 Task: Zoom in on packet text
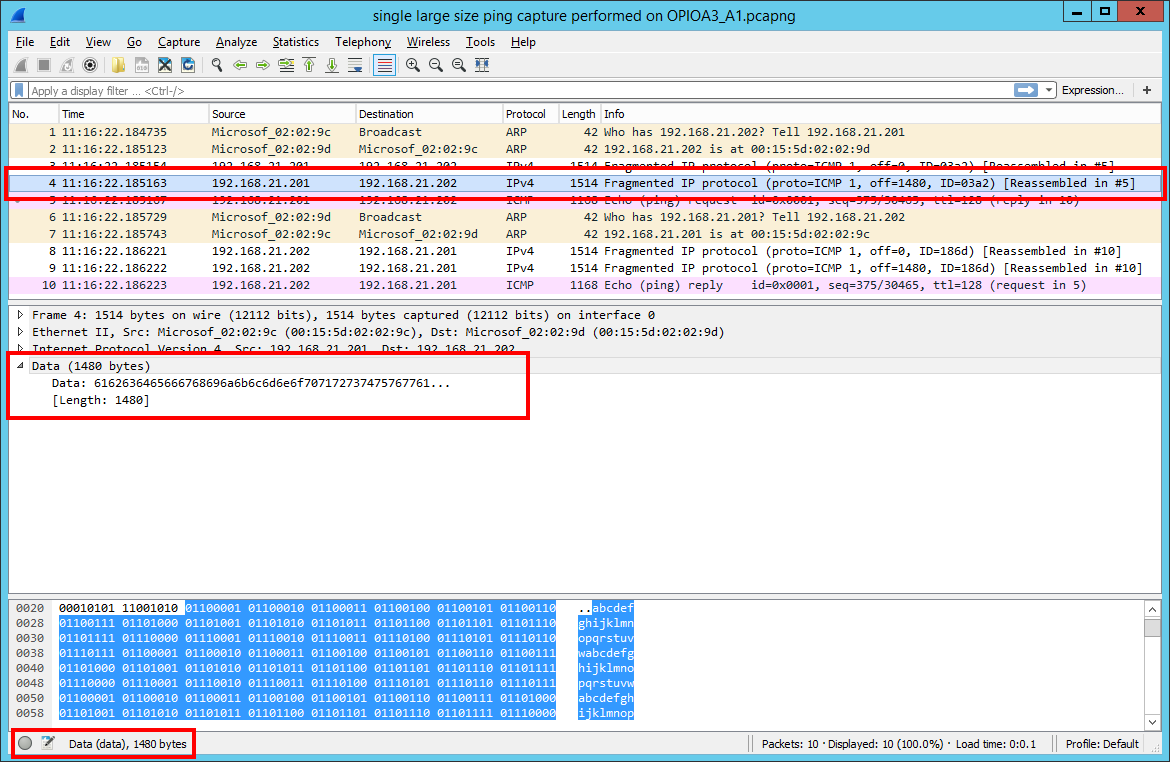click(x=412, y=65)
